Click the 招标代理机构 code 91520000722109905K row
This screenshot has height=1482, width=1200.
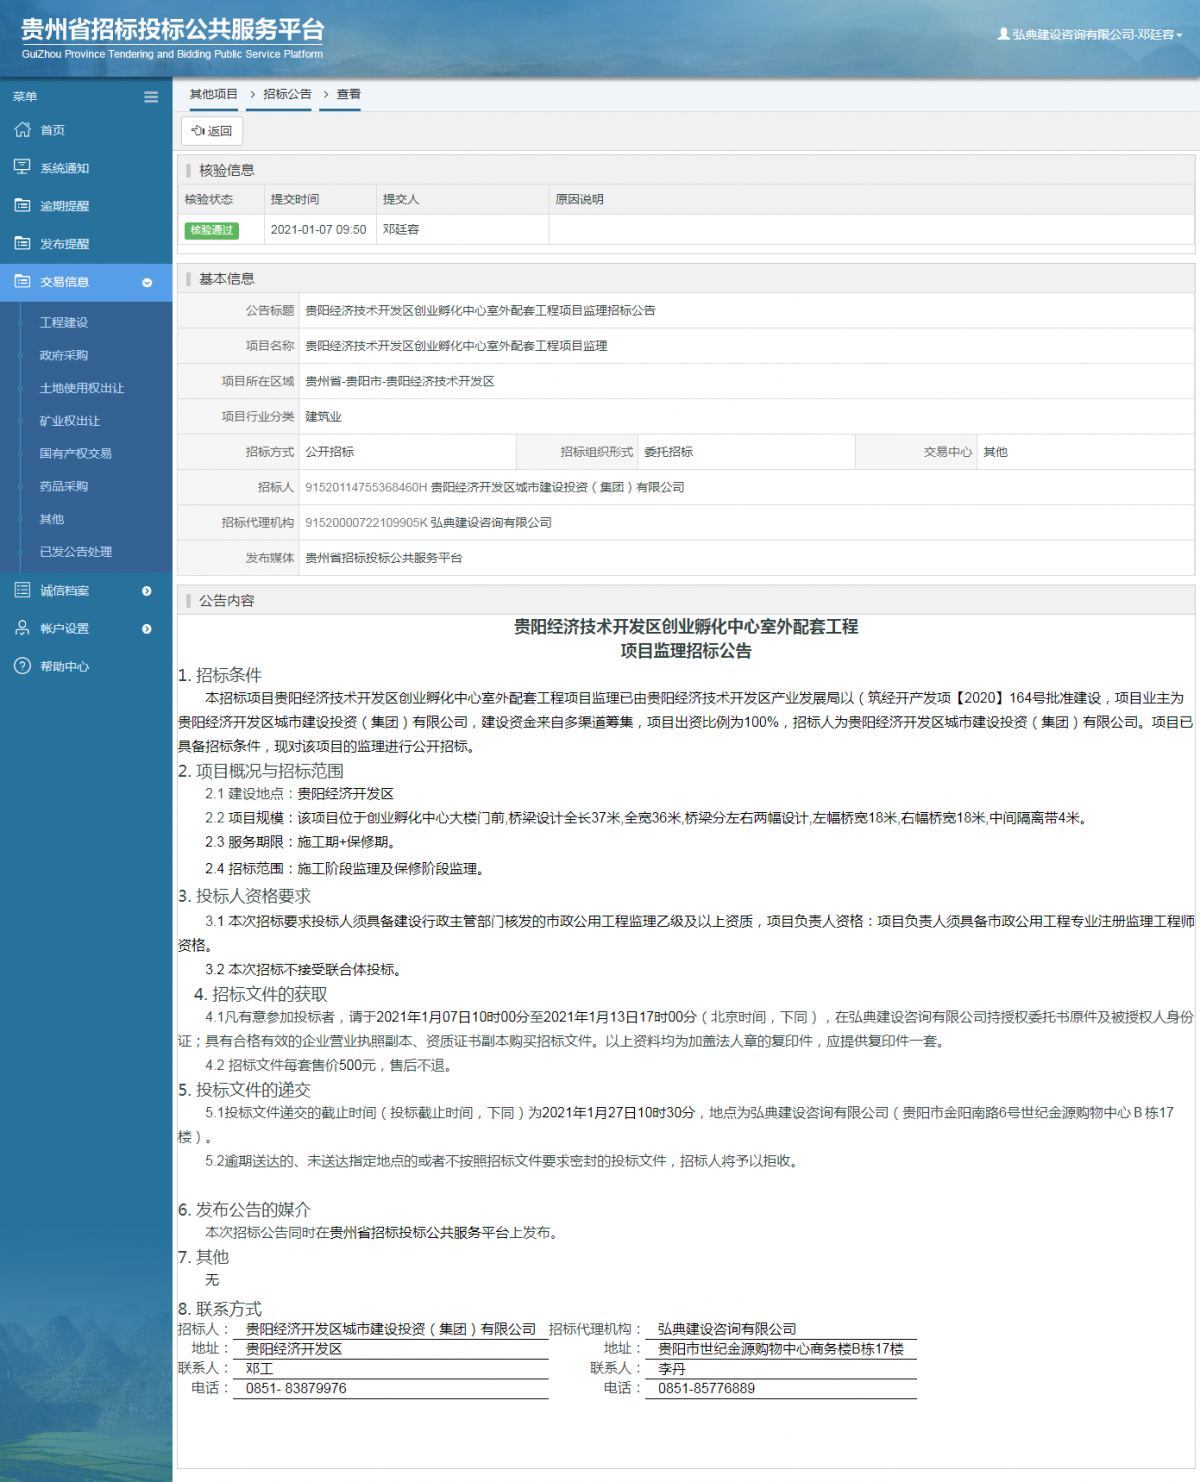[x=428, y=523]
